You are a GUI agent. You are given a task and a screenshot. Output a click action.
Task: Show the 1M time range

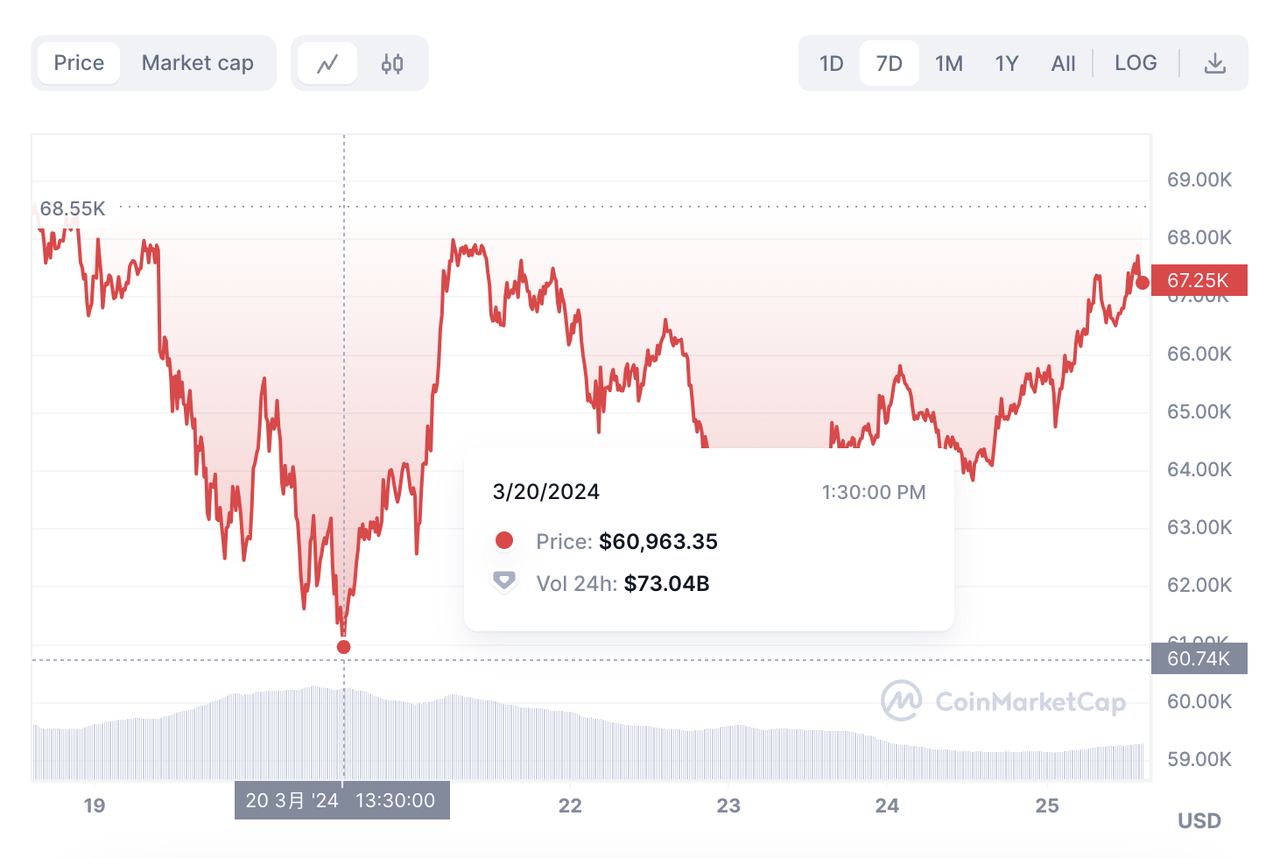click(x=948, y=64)
